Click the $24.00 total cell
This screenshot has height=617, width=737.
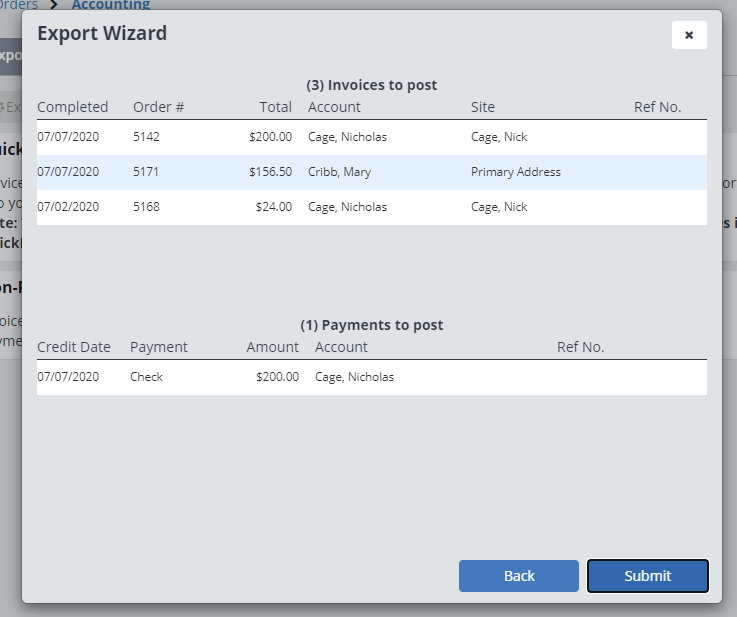(x=273, y=207)
